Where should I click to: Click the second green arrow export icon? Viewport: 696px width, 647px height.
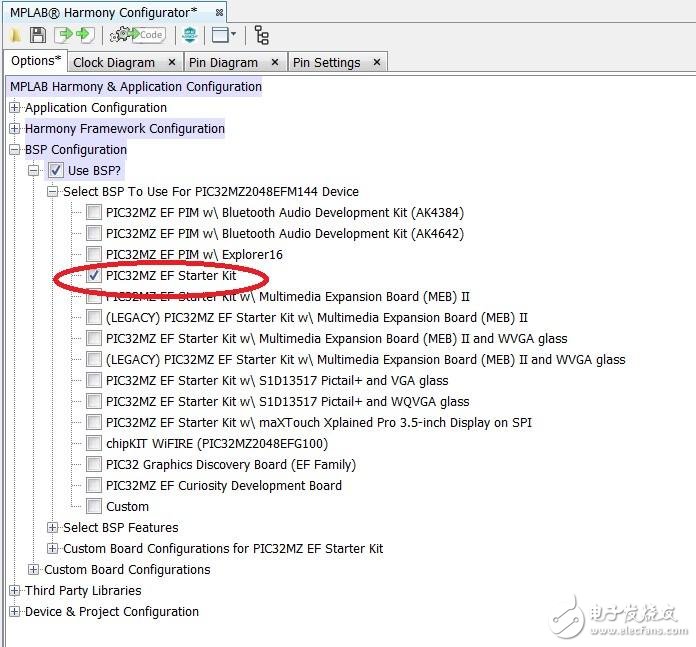[85, 35]
